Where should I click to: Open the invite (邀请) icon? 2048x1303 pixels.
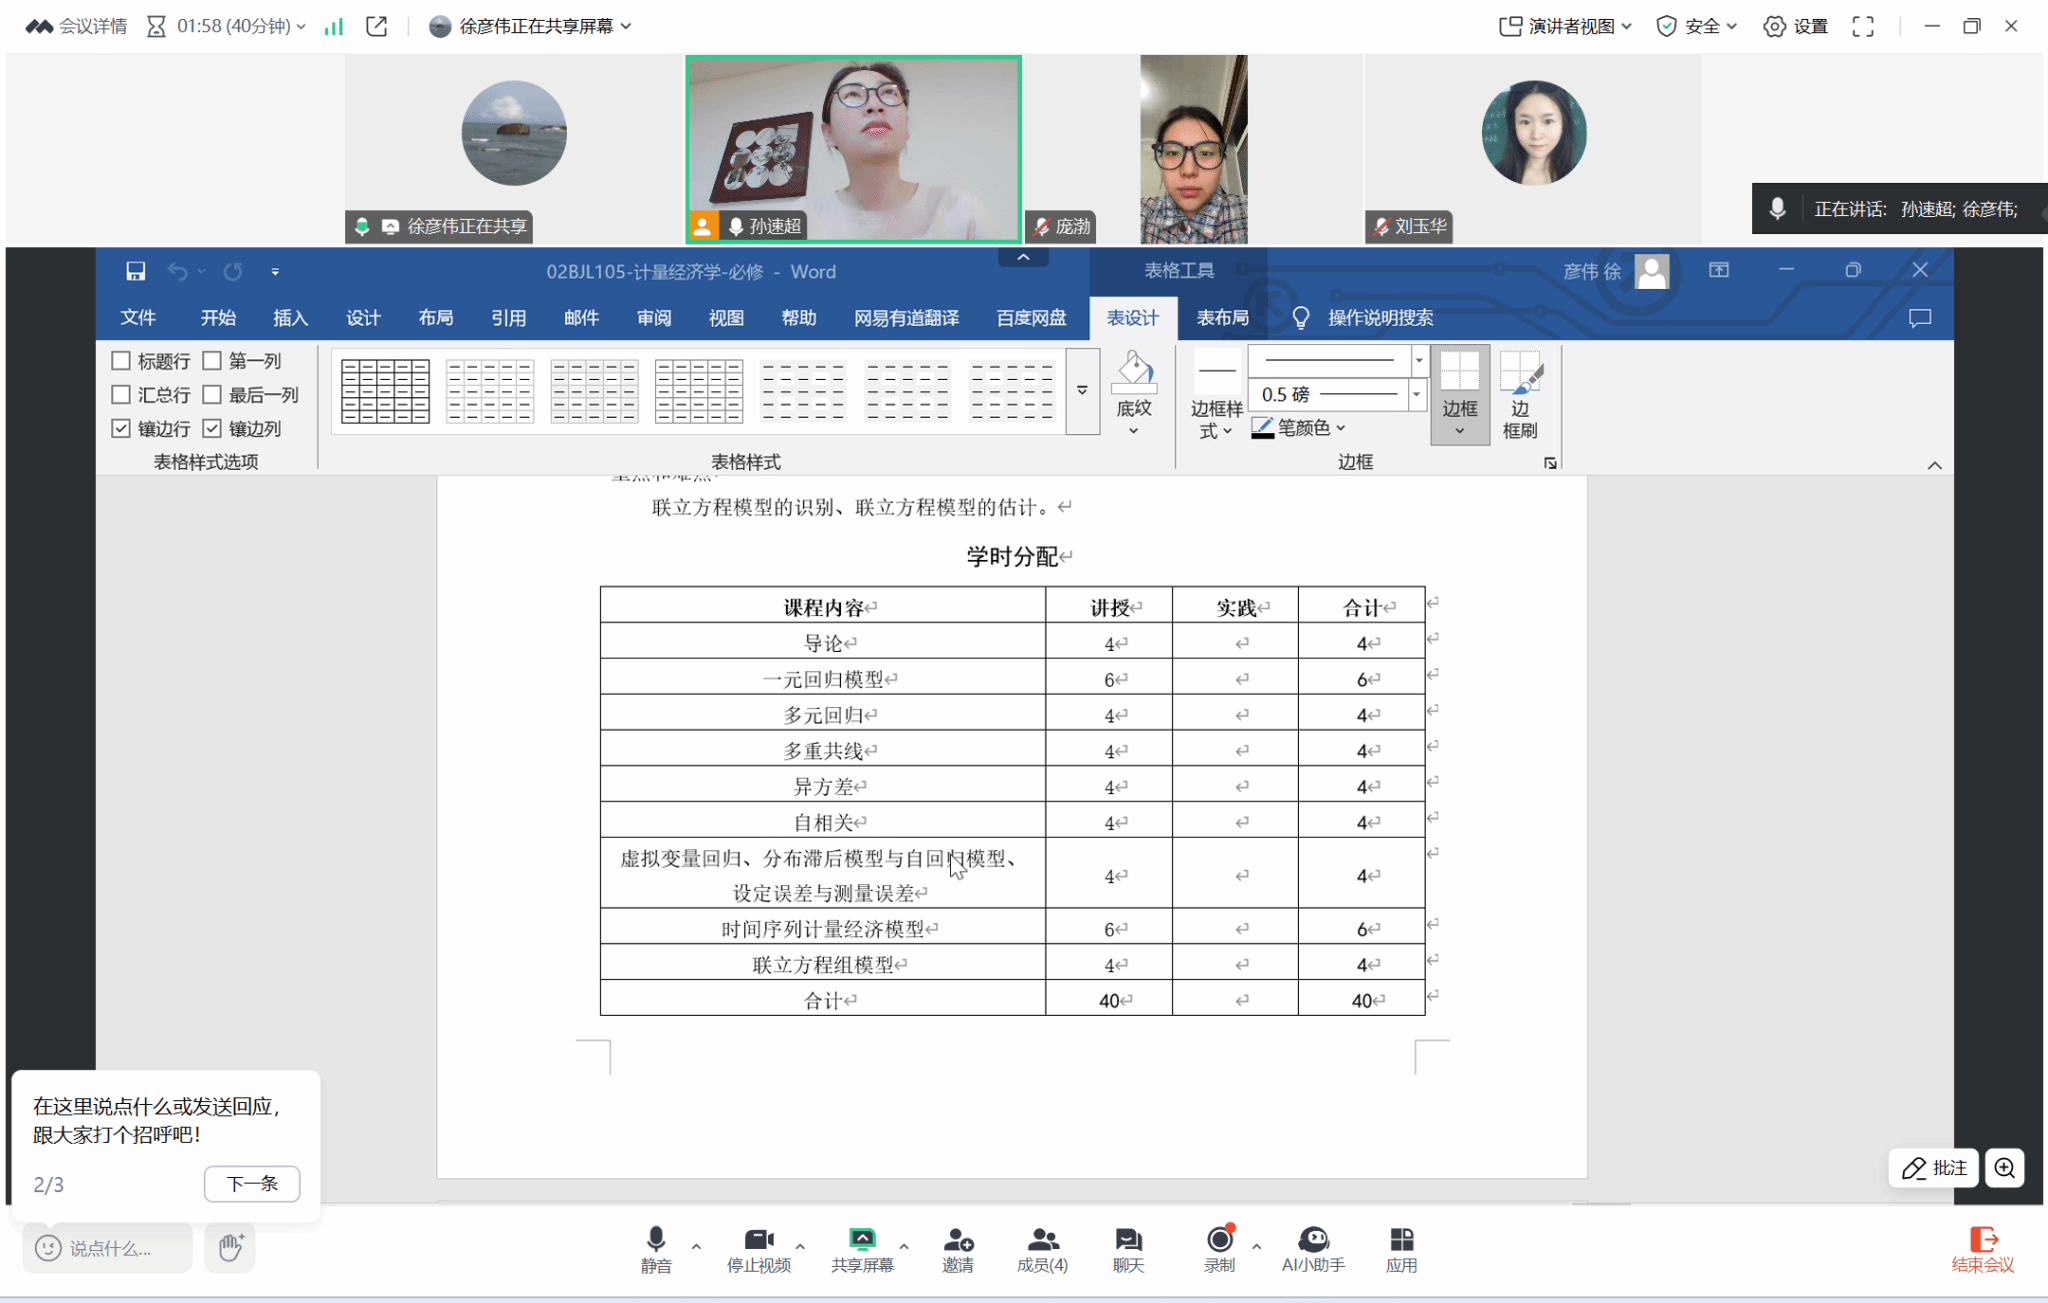click(x=958, y=1249)
